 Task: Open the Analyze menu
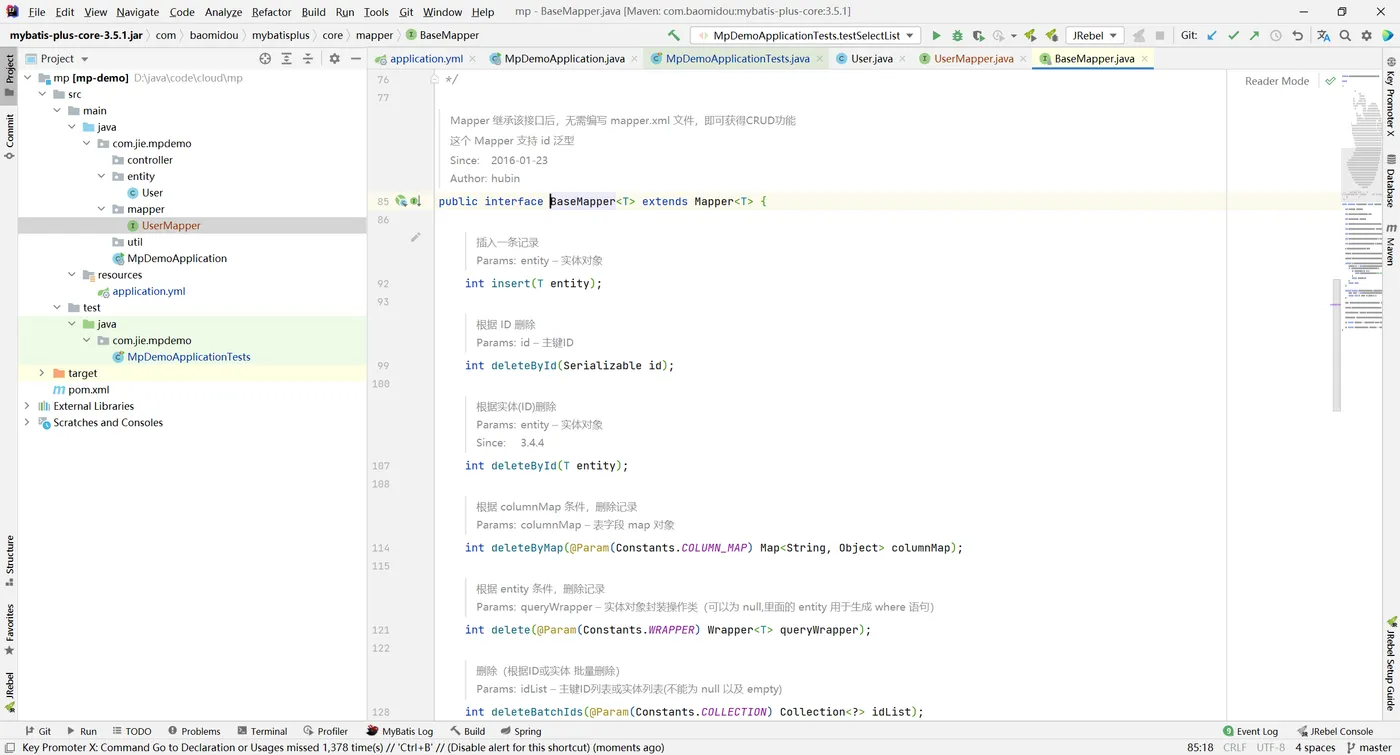pyautogui.click(x=223, y=12)
